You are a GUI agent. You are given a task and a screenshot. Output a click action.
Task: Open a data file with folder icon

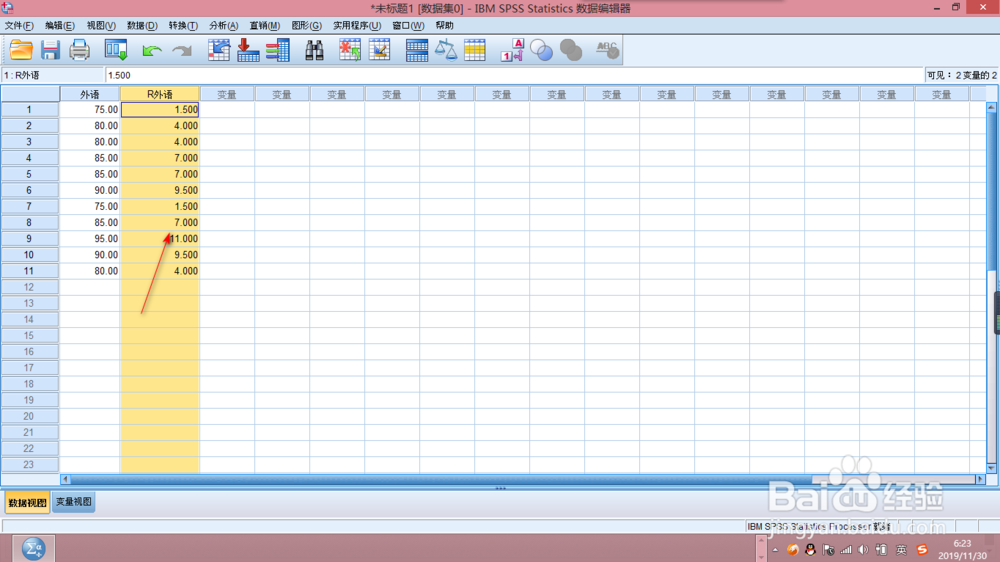click(21, 50)
